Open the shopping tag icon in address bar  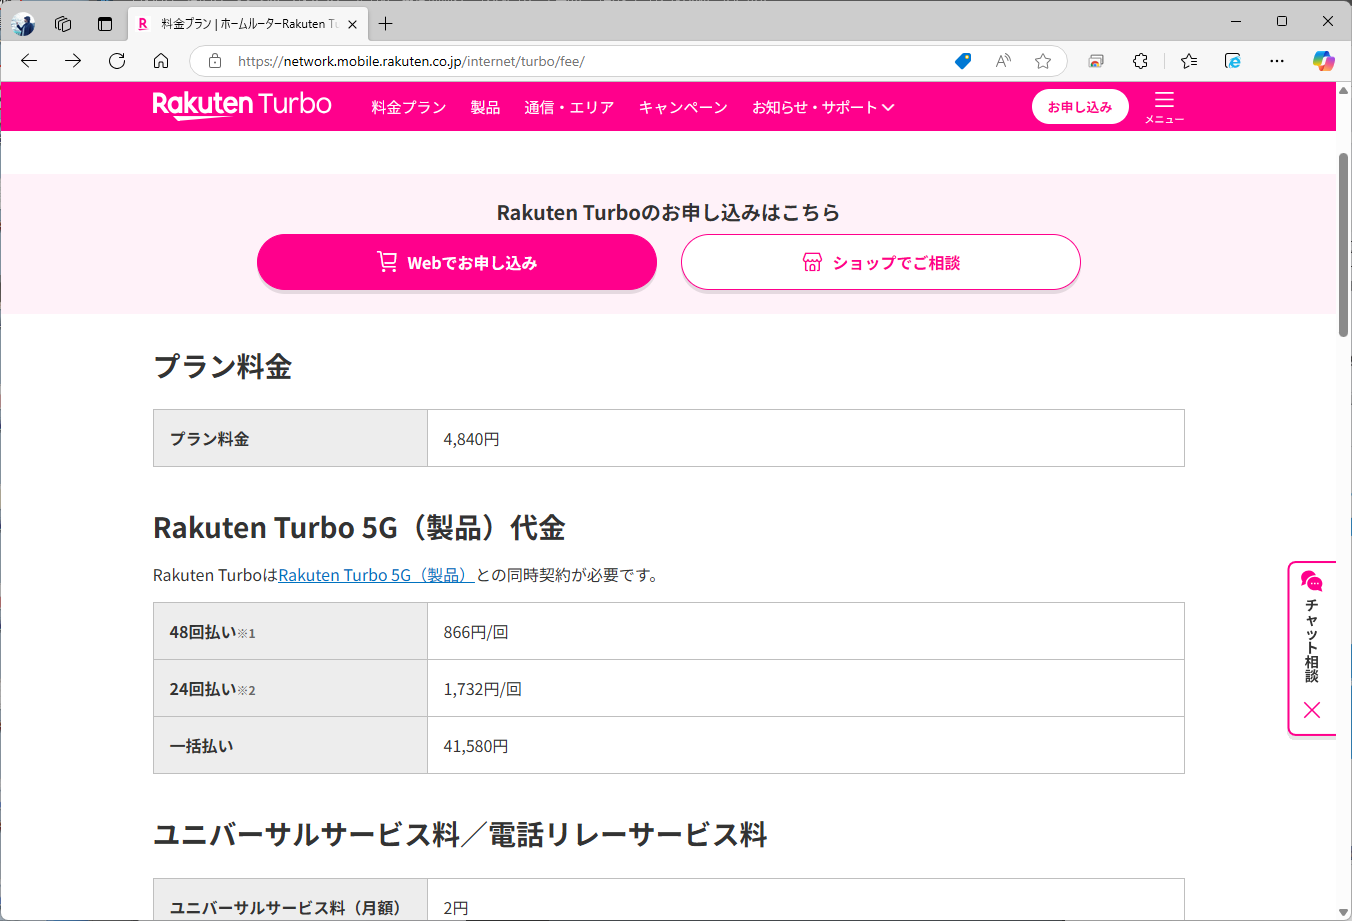pyautogui.click(x=962, y=61)
